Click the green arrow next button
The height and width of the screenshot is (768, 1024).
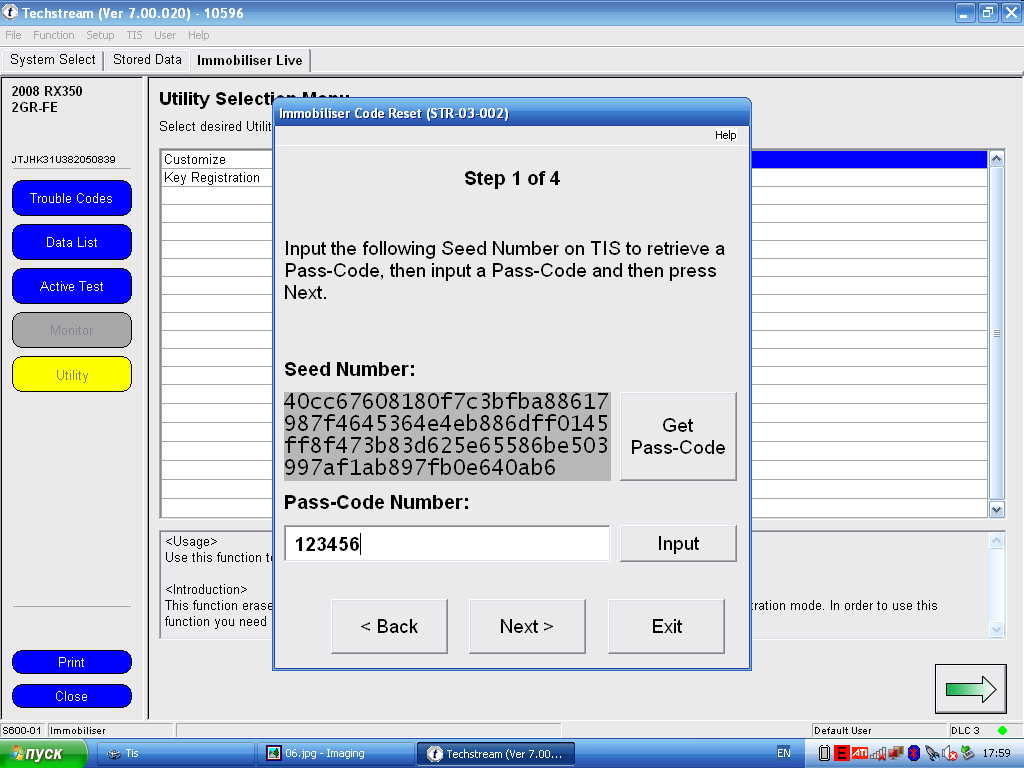(x=970, y=688)
